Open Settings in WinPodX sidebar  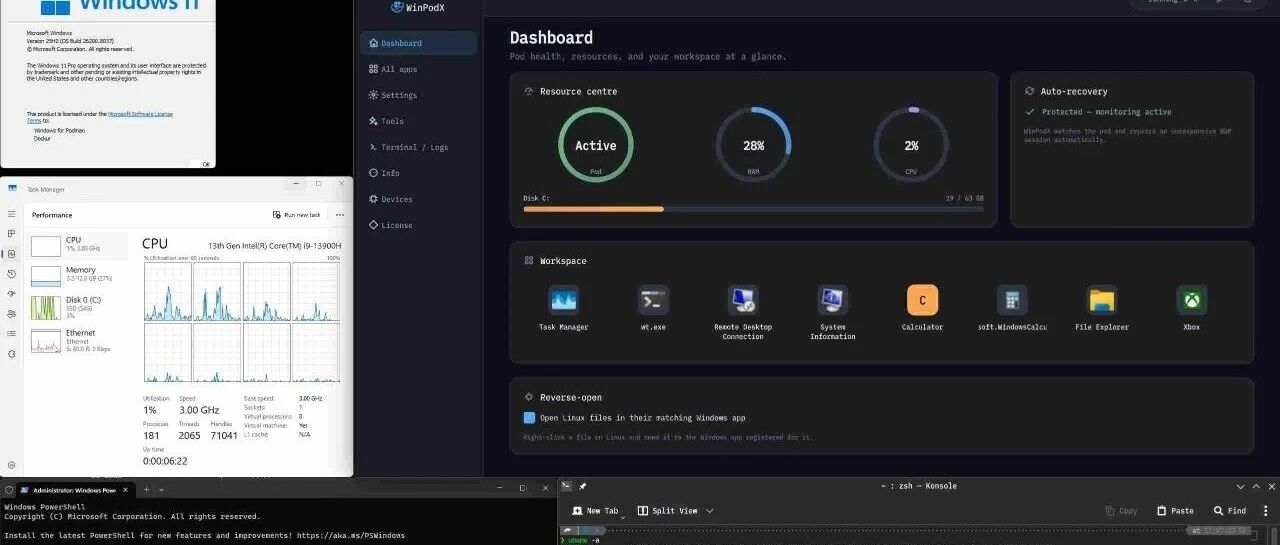(x=419, y=95)
